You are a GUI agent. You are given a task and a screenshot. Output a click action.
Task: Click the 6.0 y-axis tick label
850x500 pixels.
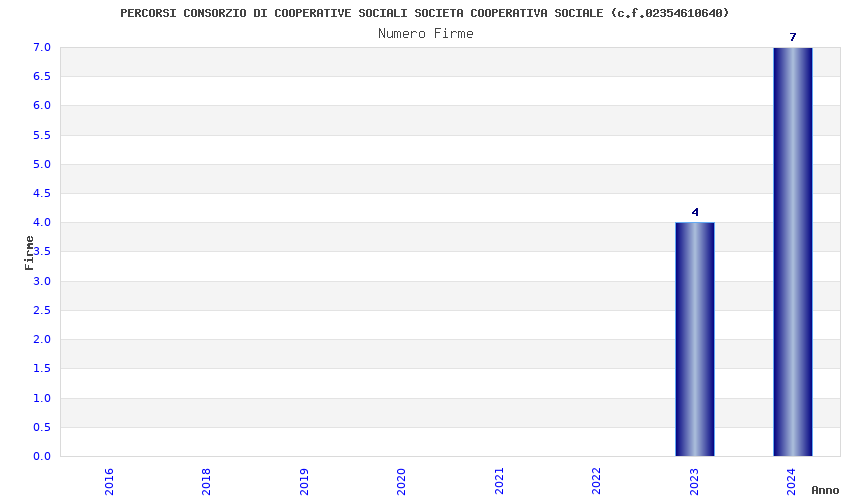(42, 106)
